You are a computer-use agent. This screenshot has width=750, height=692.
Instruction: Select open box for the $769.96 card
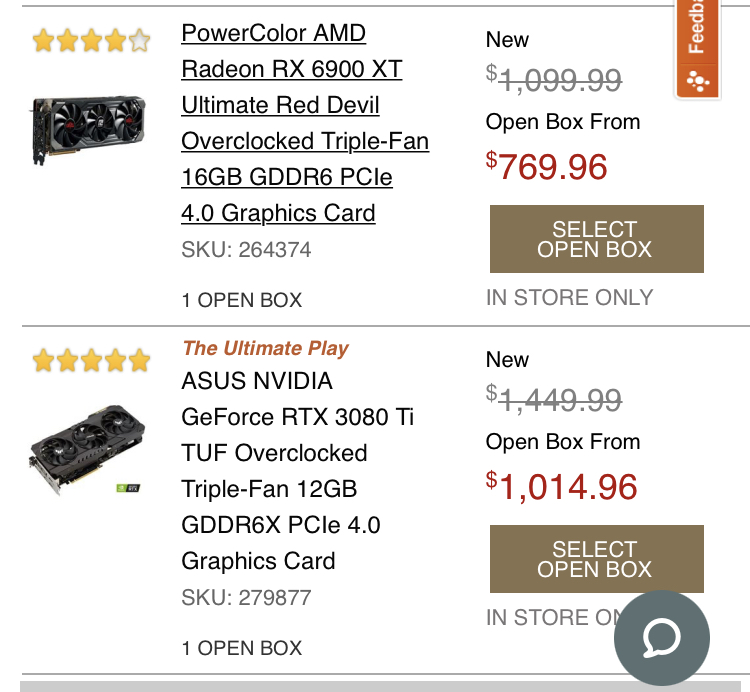pyautogui.click(x=596, y=239)
